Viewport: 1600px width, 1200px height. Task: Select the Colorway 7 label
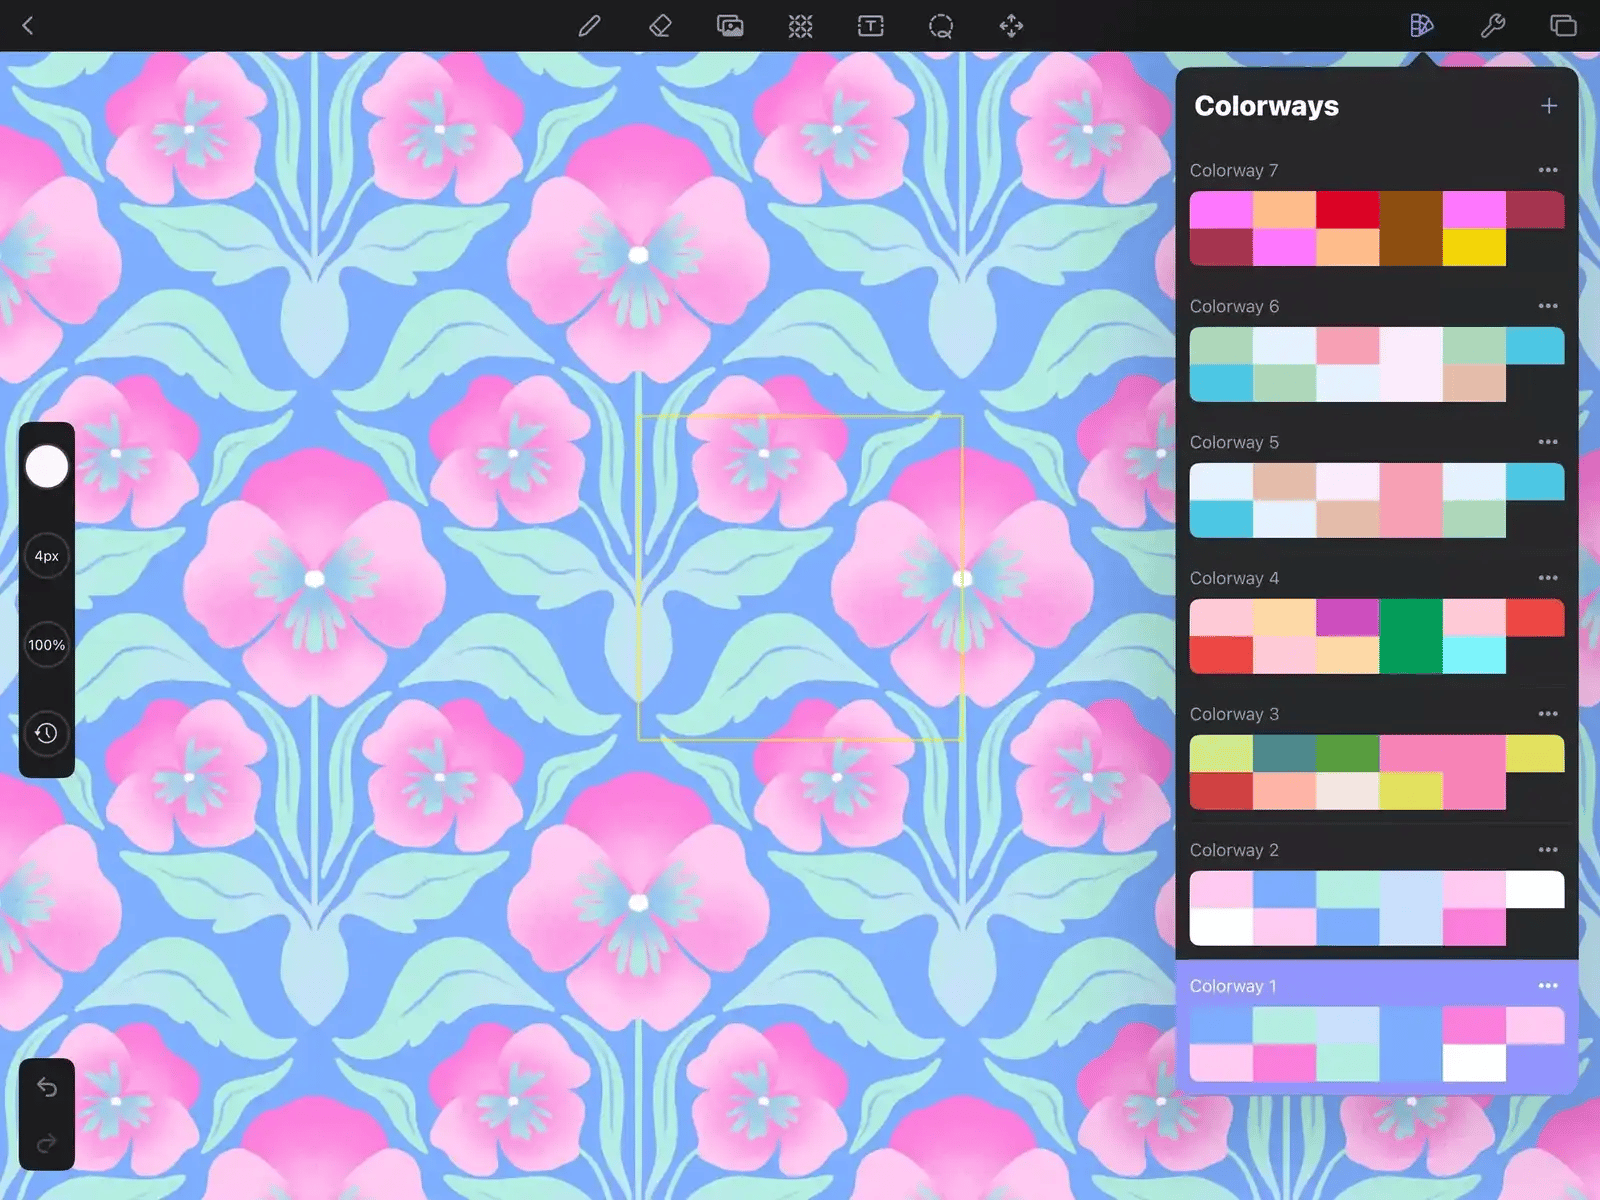coord(1234,171)
